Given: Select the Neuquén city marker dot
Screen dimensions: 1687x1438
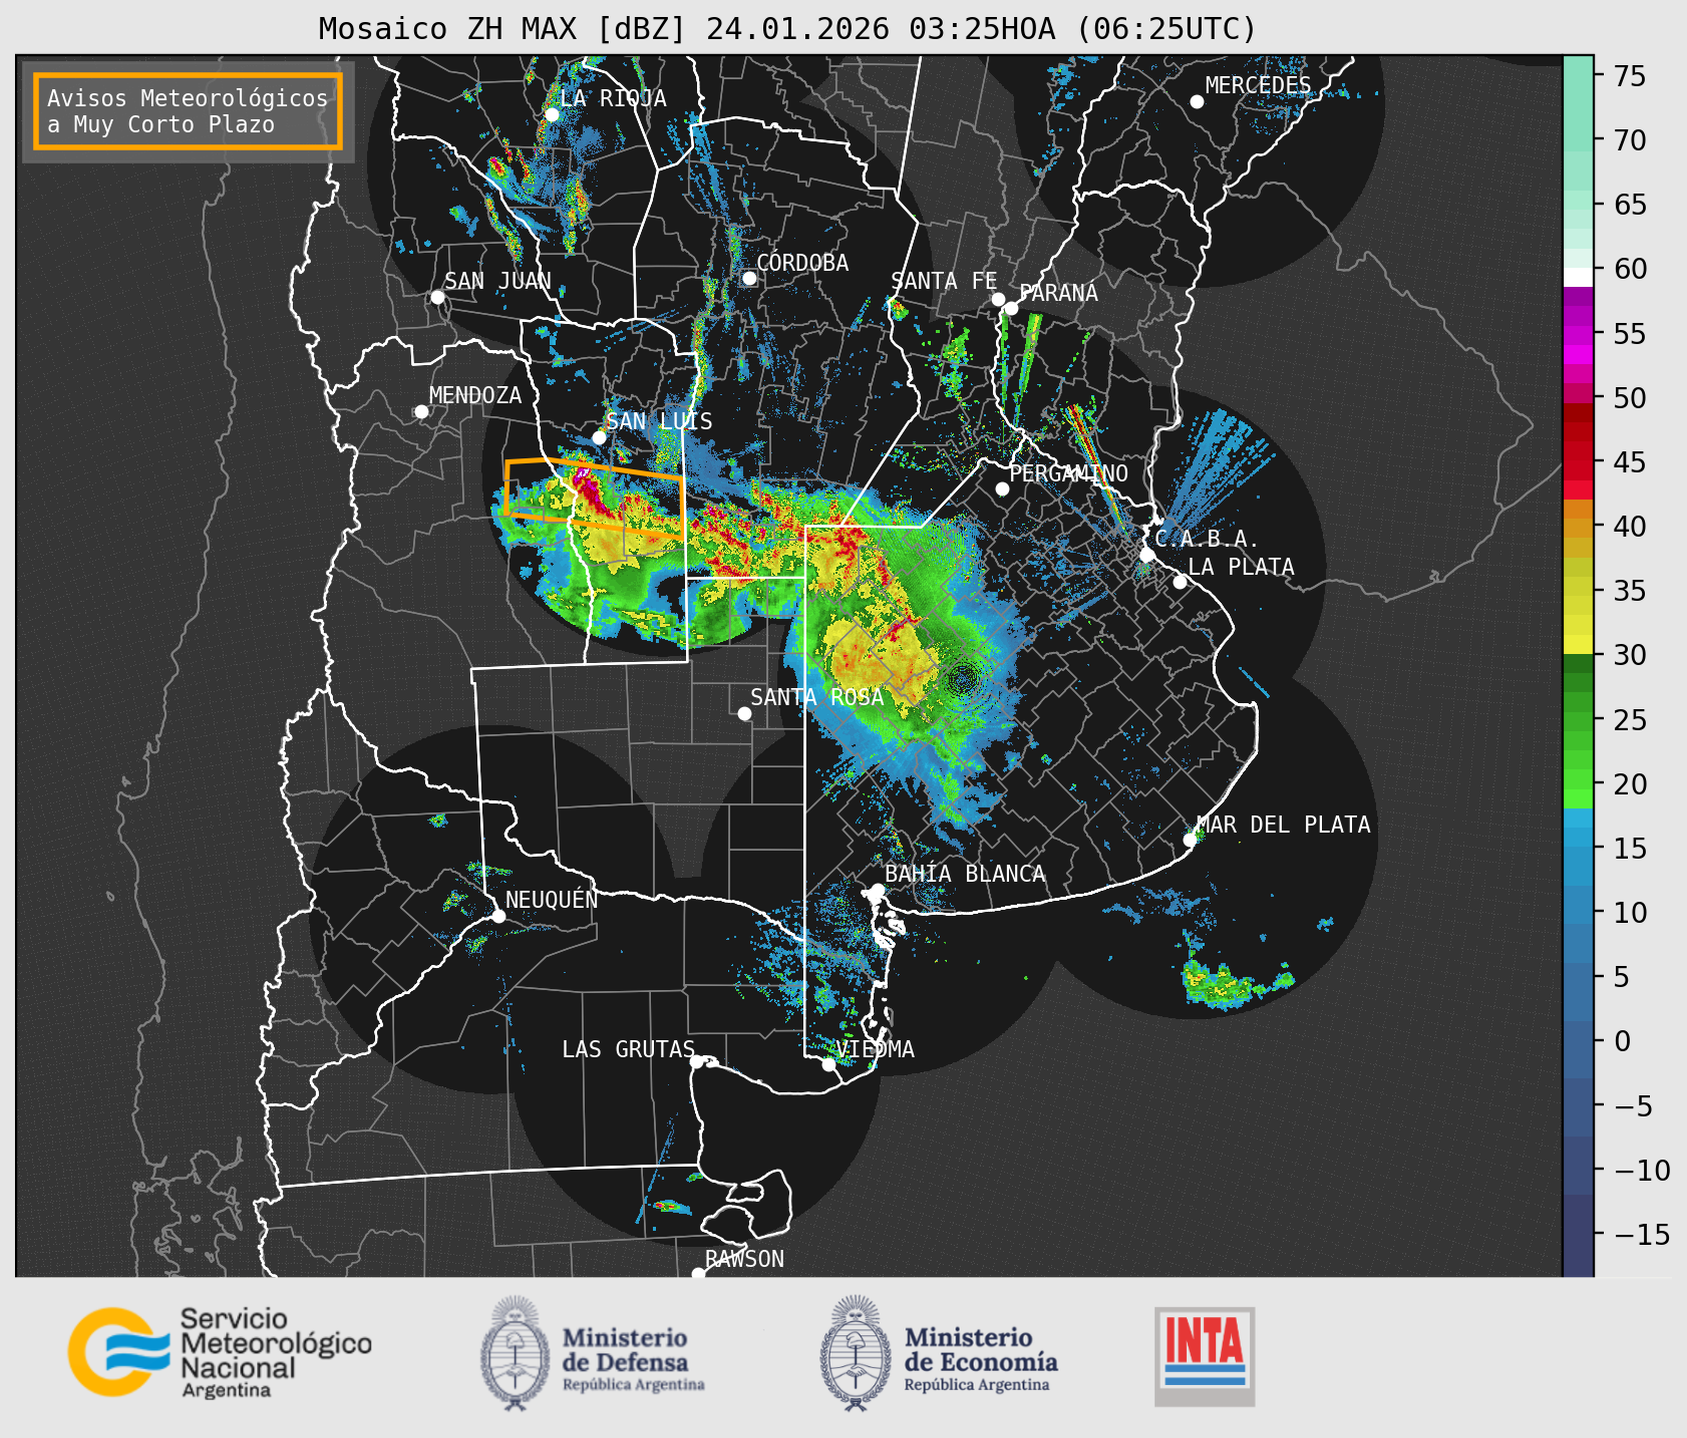Looking at the screenshot, I should click(498, 916).
